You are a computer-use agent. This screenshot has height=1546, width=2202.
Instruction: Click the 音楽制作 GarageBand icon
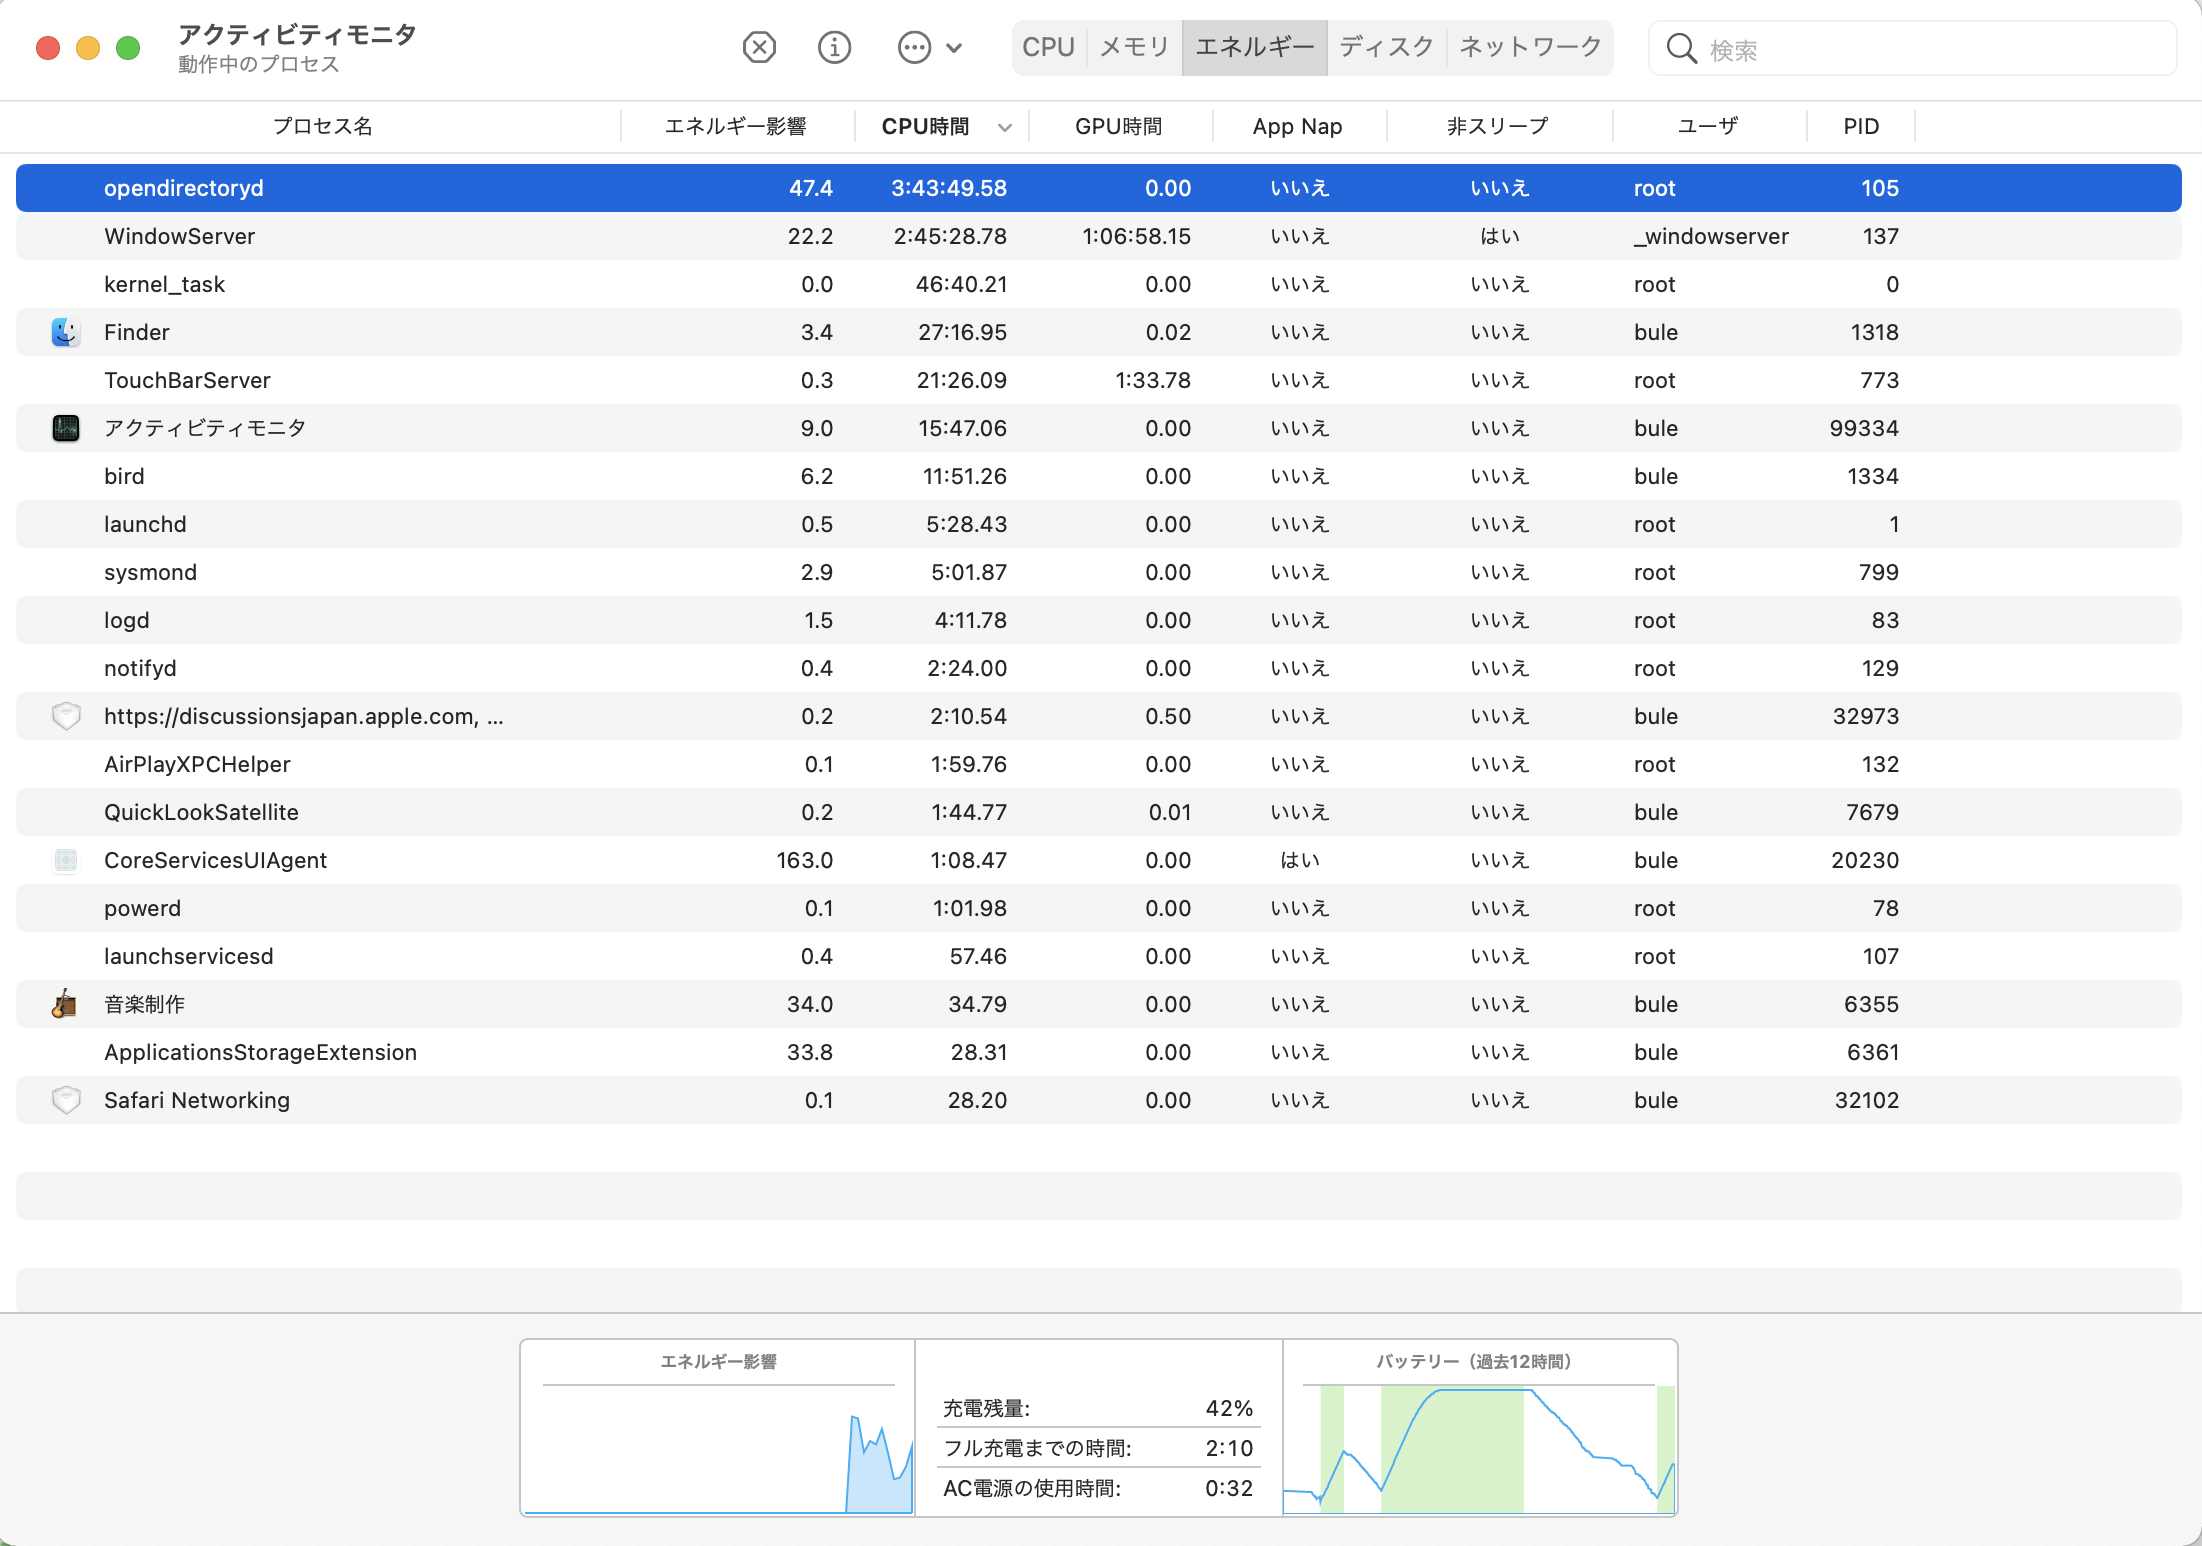pyautogui.click(x=65, y=1004)
